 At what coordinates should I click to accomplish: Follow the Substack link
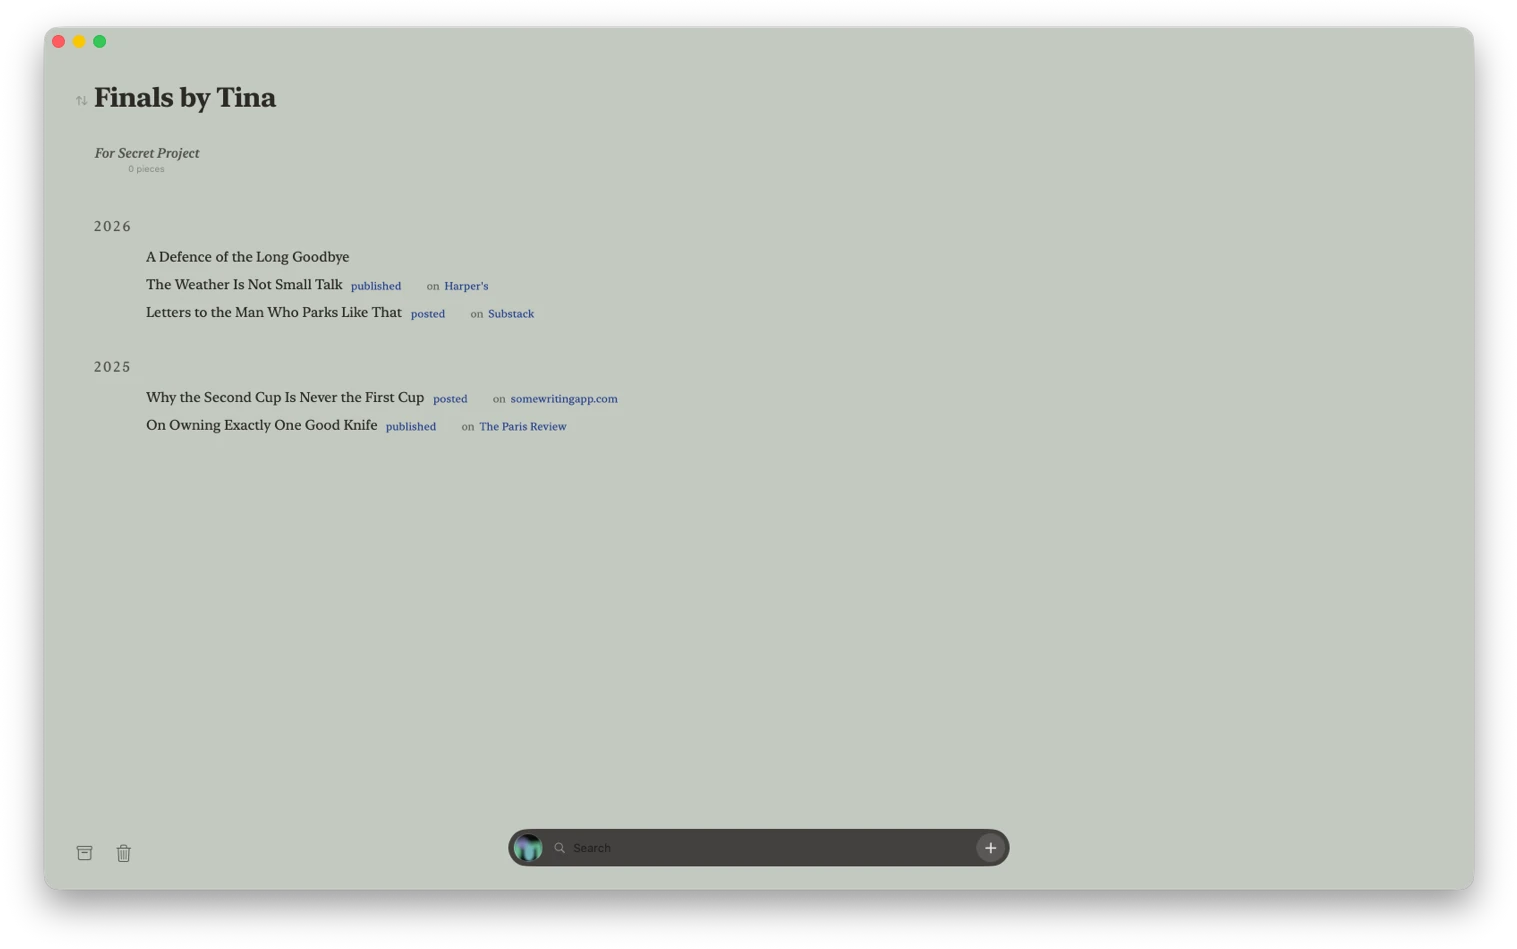tap(511, 314)
